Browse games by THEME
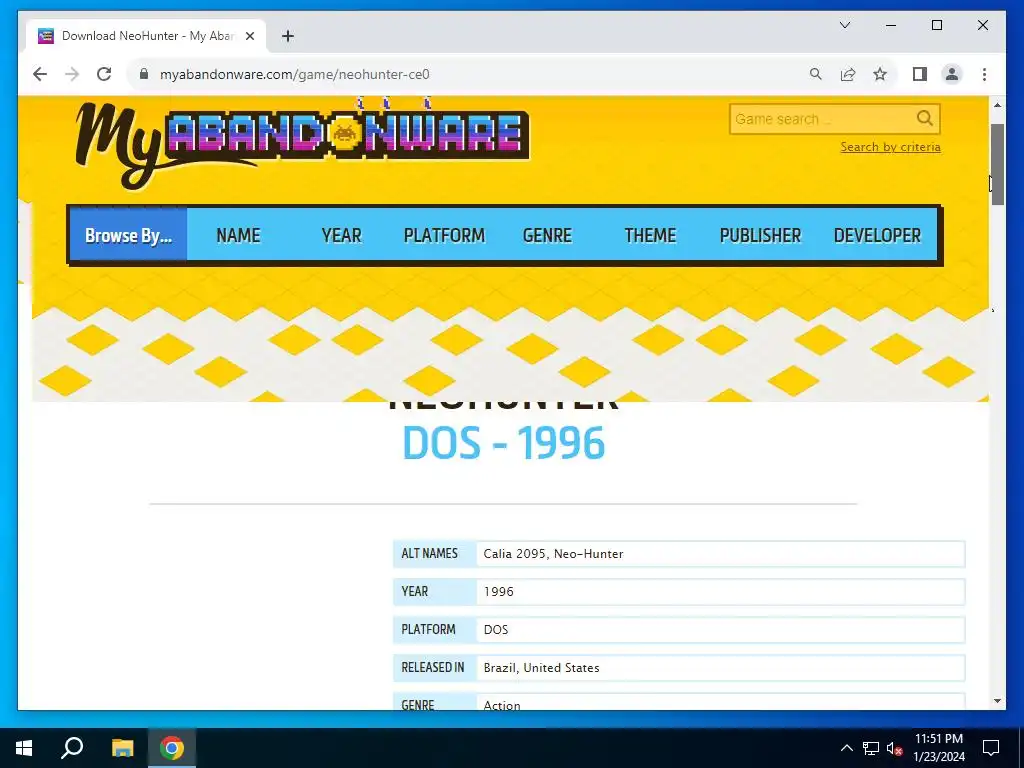1024x768 pixels. point(650,235)
